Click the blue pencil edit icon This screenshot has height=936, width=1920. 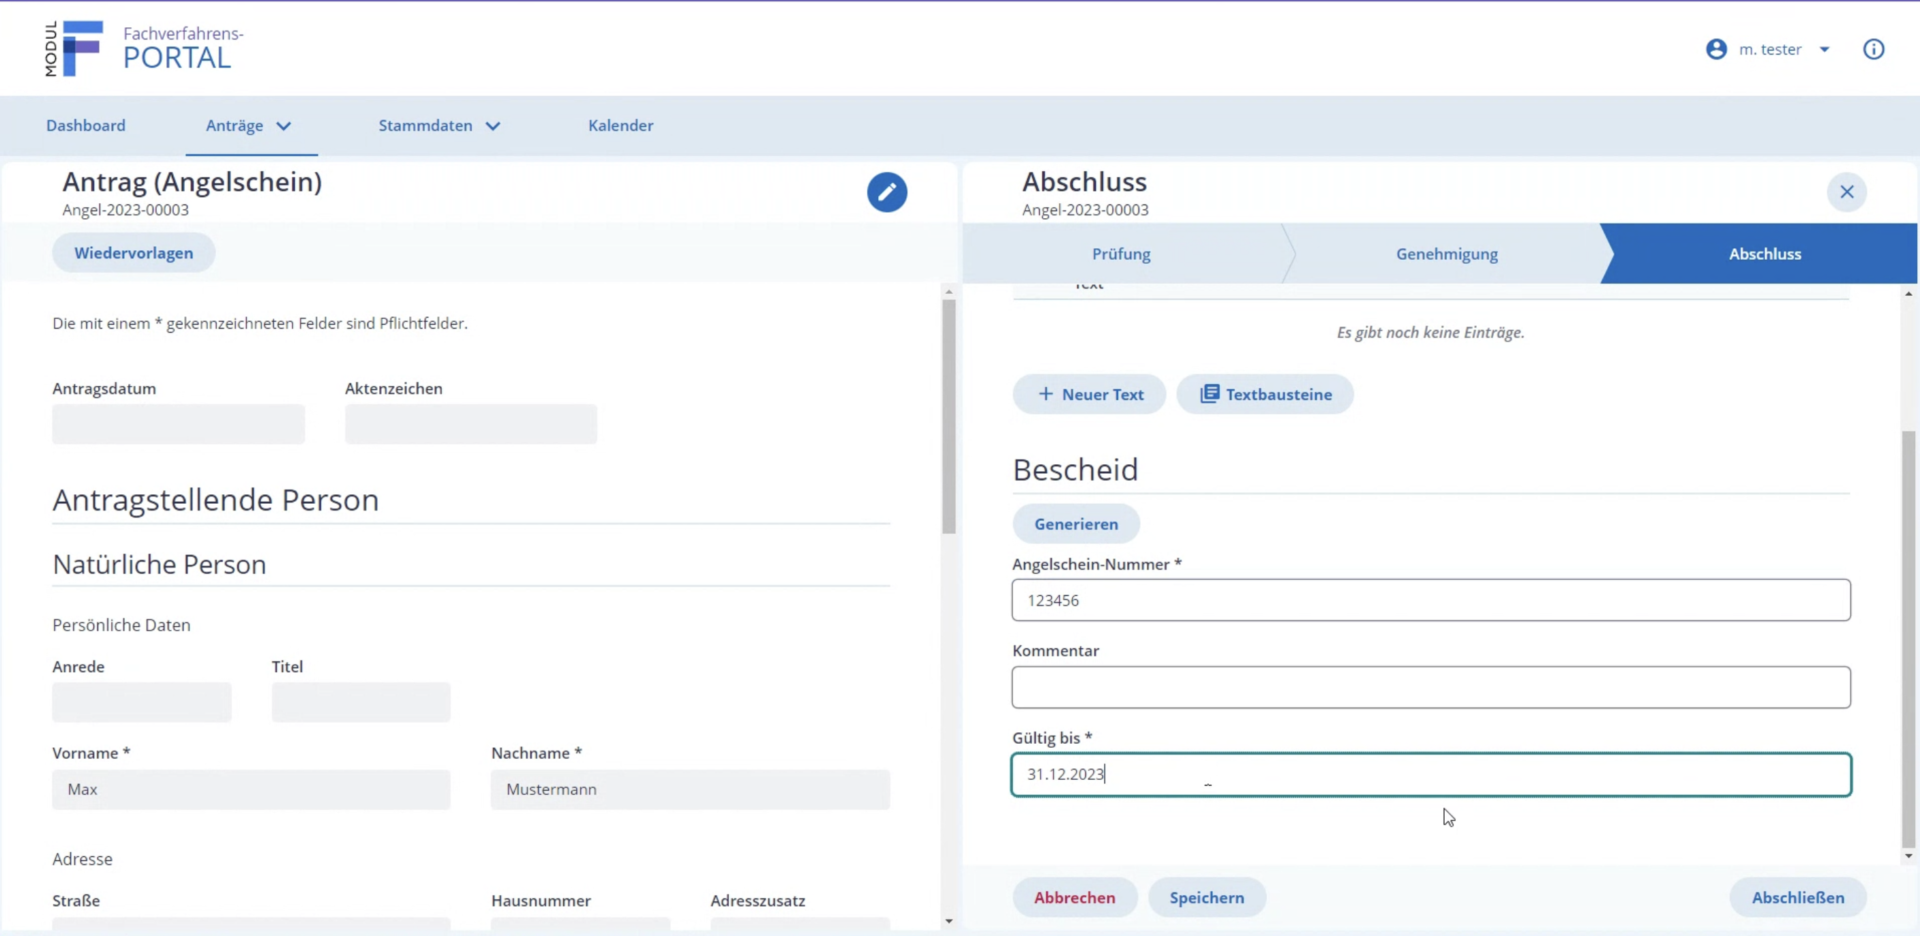pyautogui.click(x=886, y=192)
